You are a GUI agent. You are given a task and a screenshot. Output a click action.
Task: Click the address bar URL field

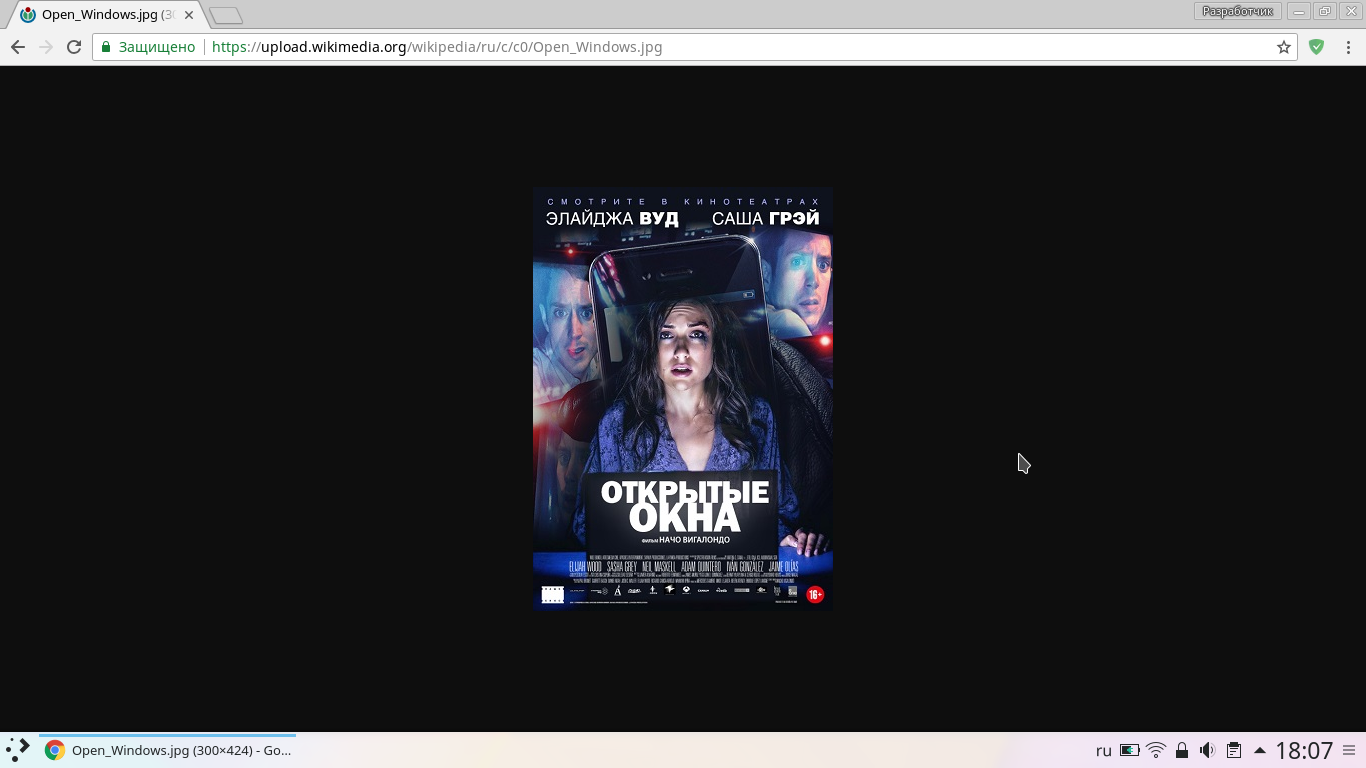point(700,47)
